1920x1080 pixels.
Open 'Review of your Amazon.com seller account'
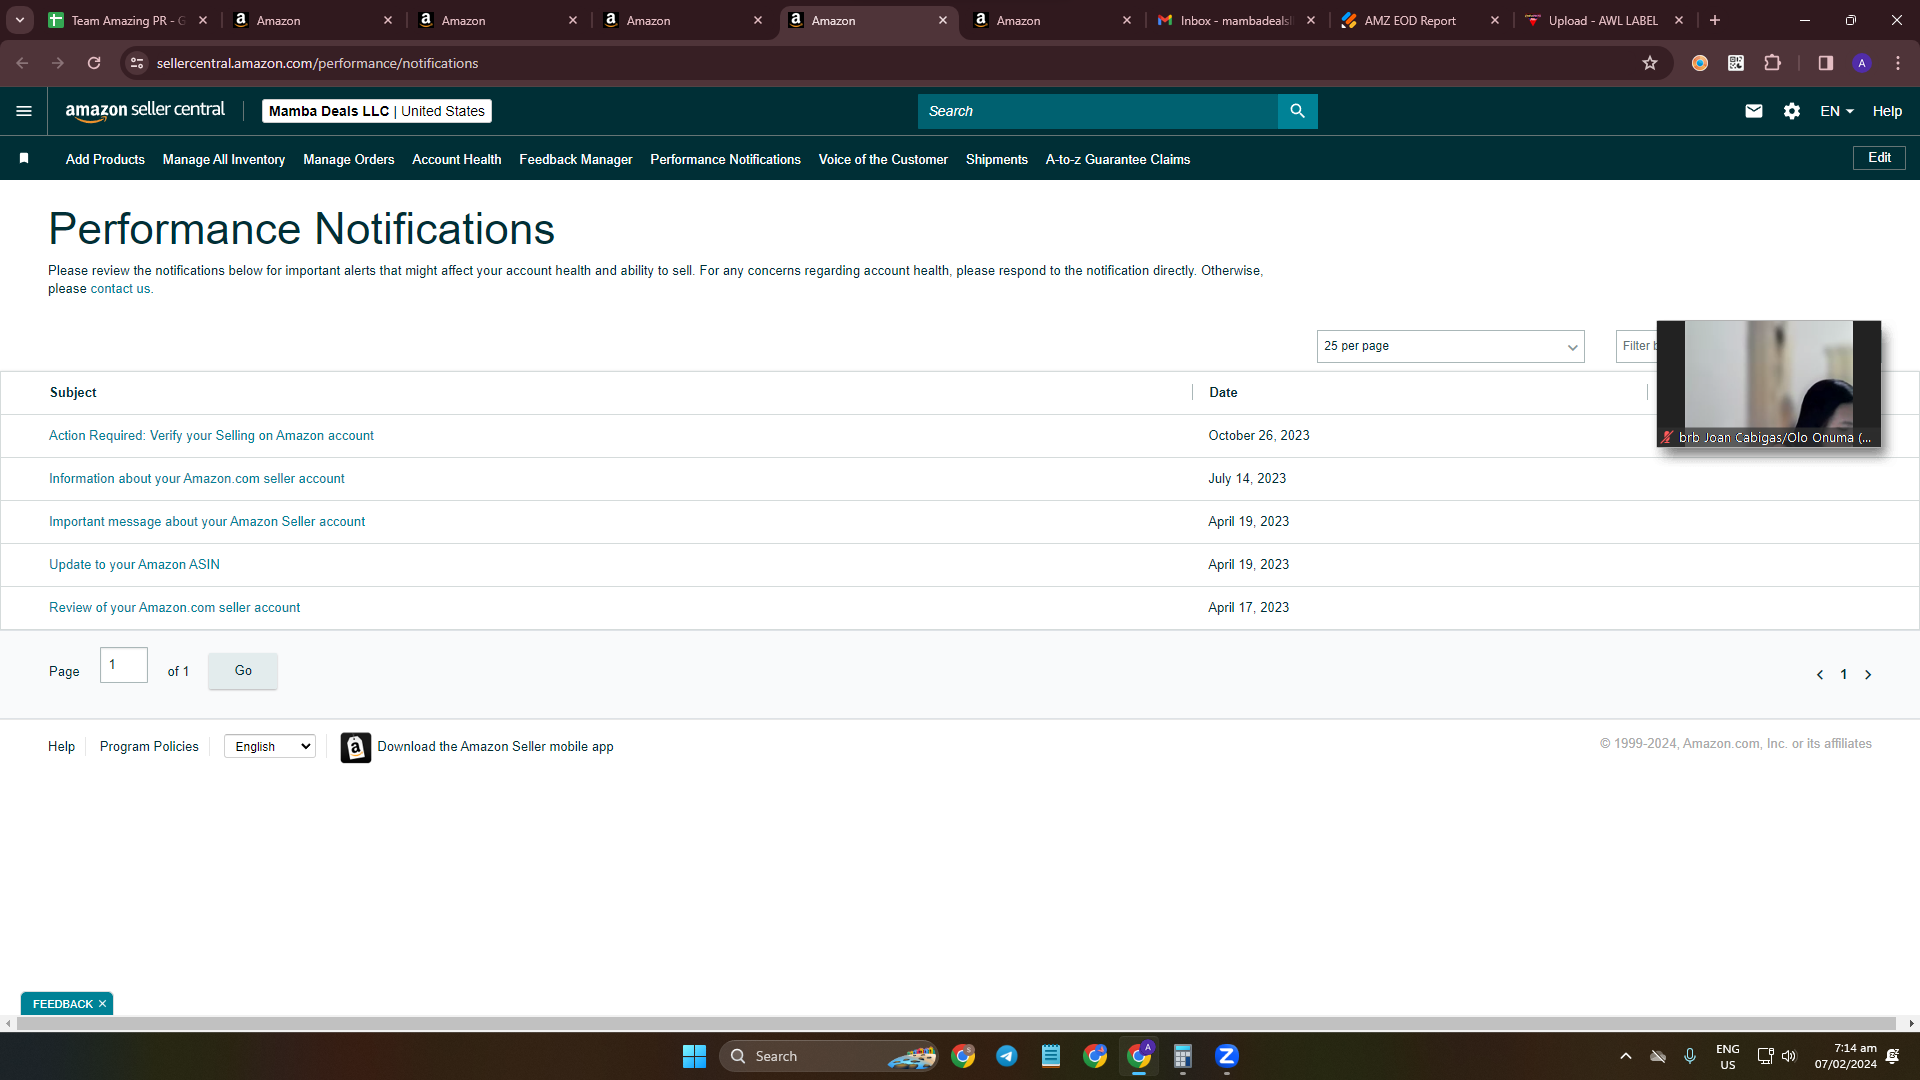tap(174, 608)
